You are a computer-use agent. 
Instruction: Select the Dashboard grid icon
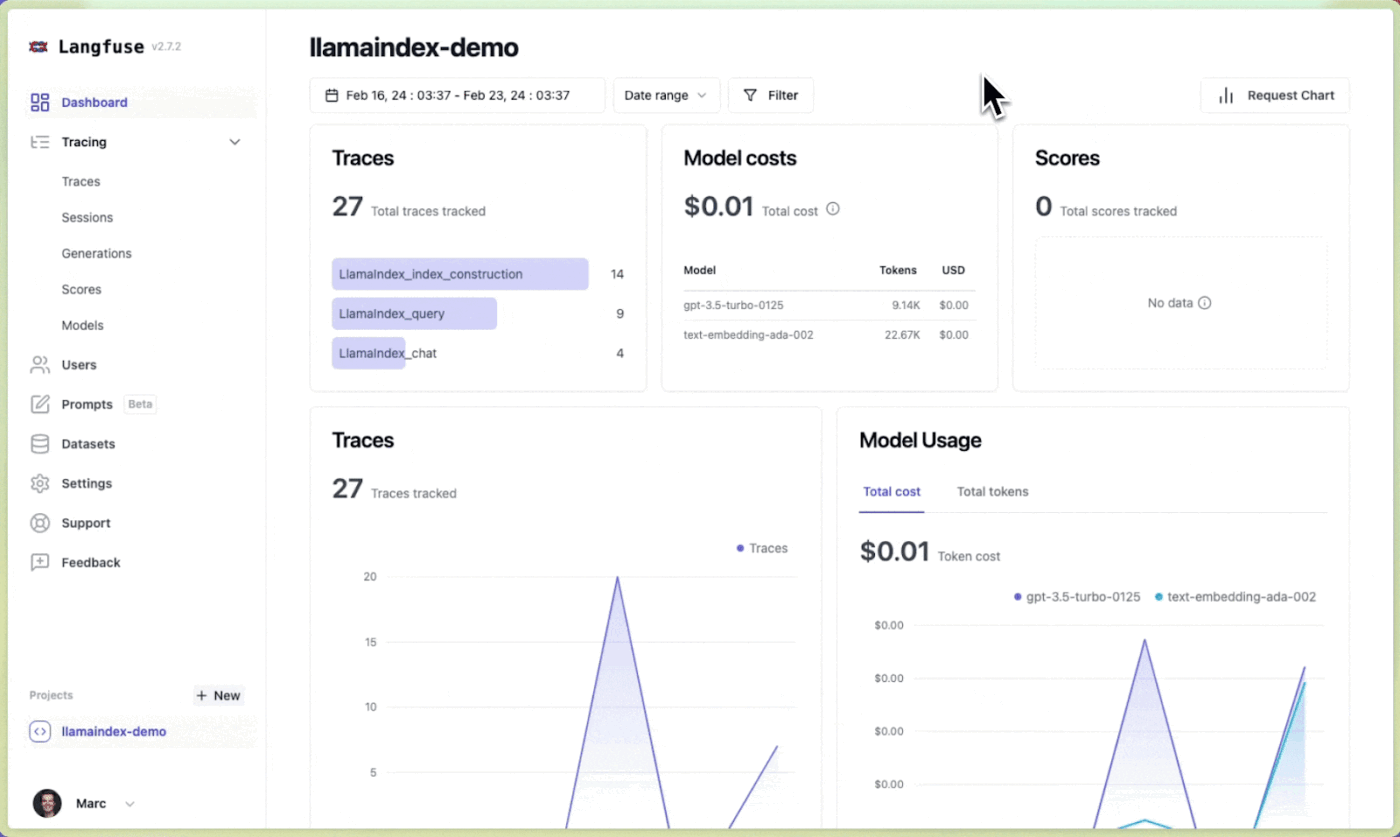coord(39,101)
